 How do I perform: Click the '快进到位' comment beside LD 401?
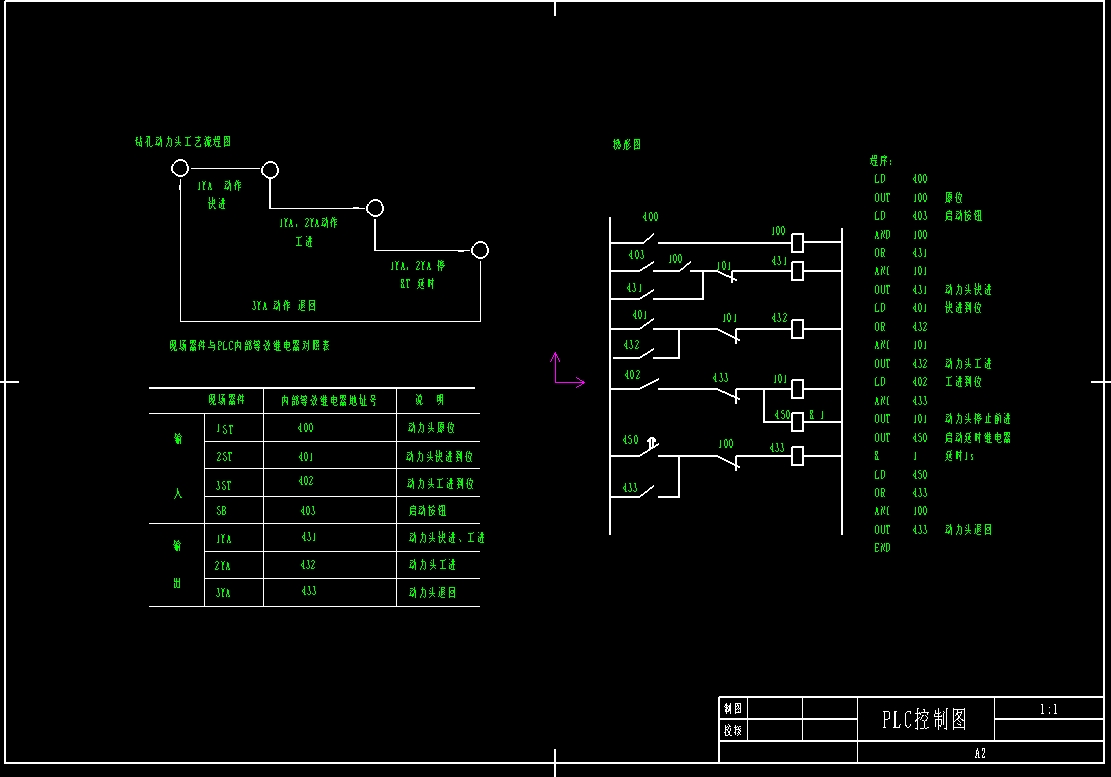click(x=963, y=308)
